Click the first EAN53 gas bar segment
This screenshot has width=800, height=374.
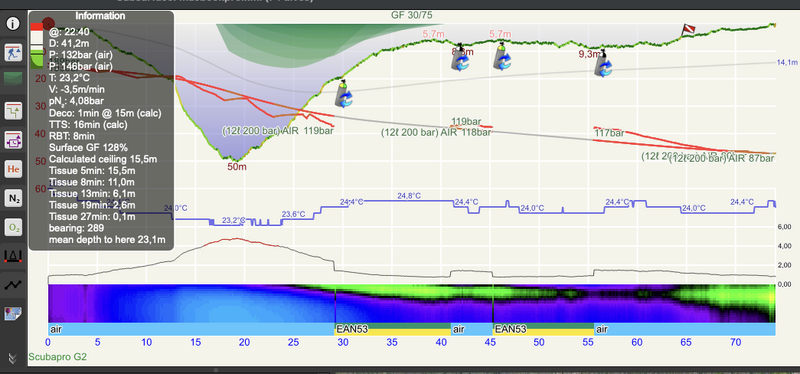392,329
